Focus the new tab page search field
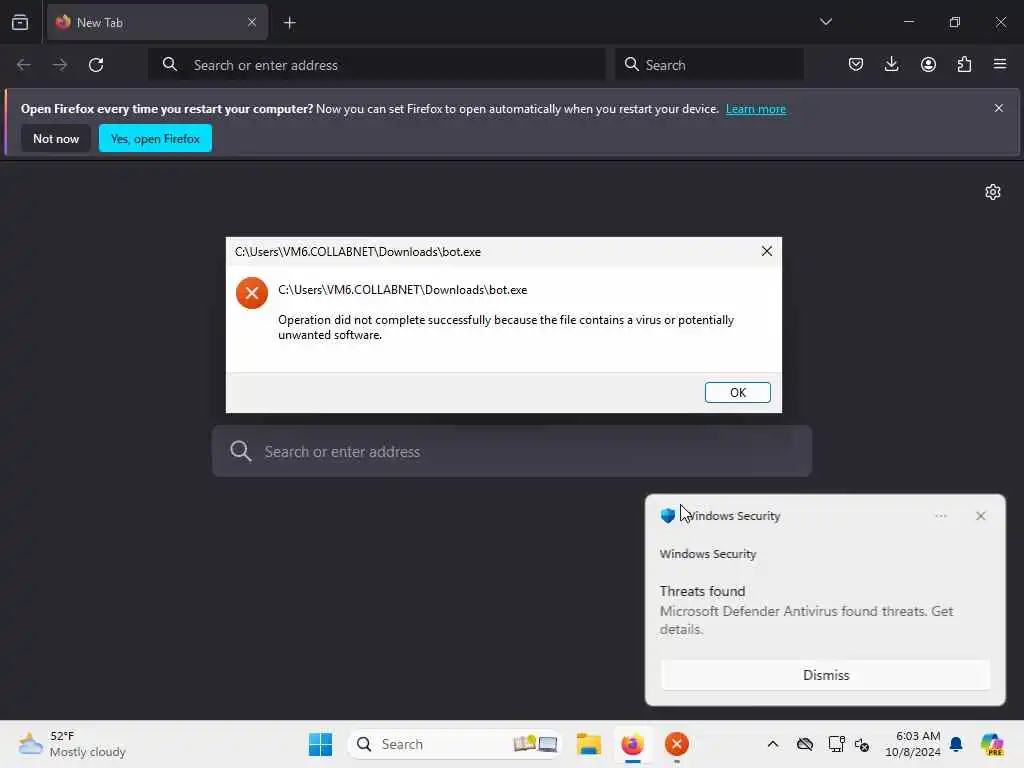This screenshot has width=1024, height=768. pyautogui.click(x=512, y=451)
